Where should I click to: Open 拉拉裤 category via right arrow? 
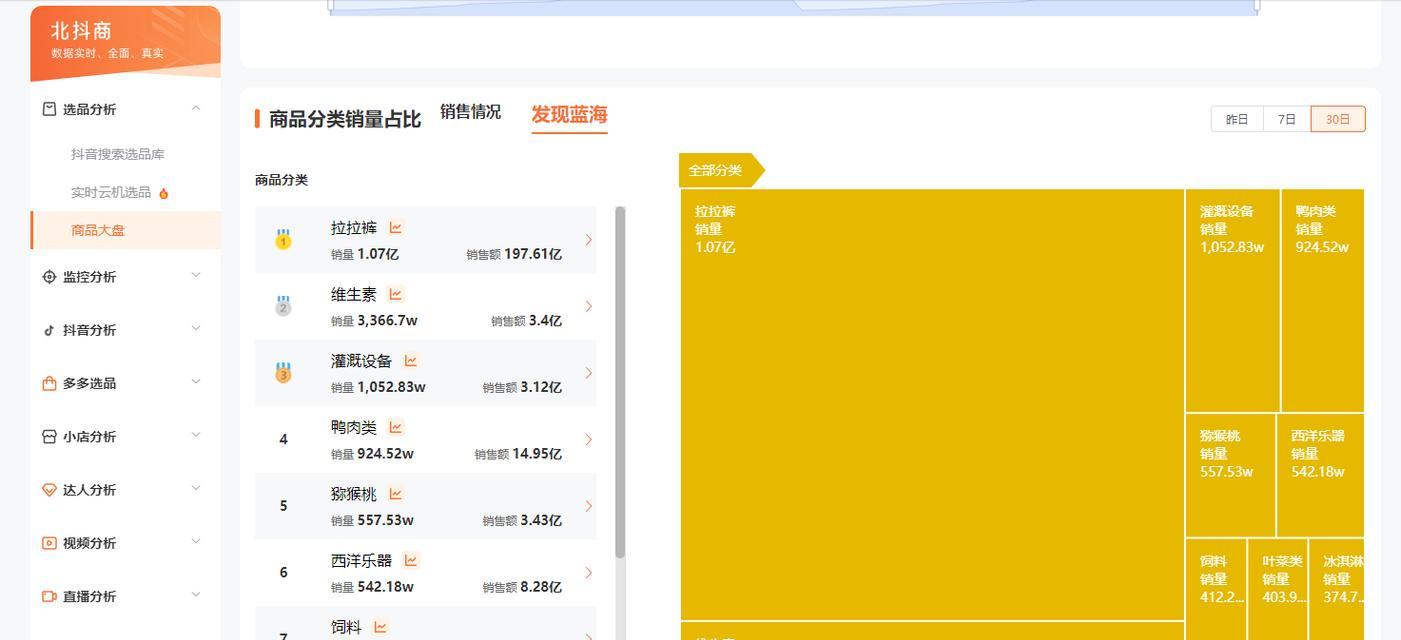tap(589, 240)
